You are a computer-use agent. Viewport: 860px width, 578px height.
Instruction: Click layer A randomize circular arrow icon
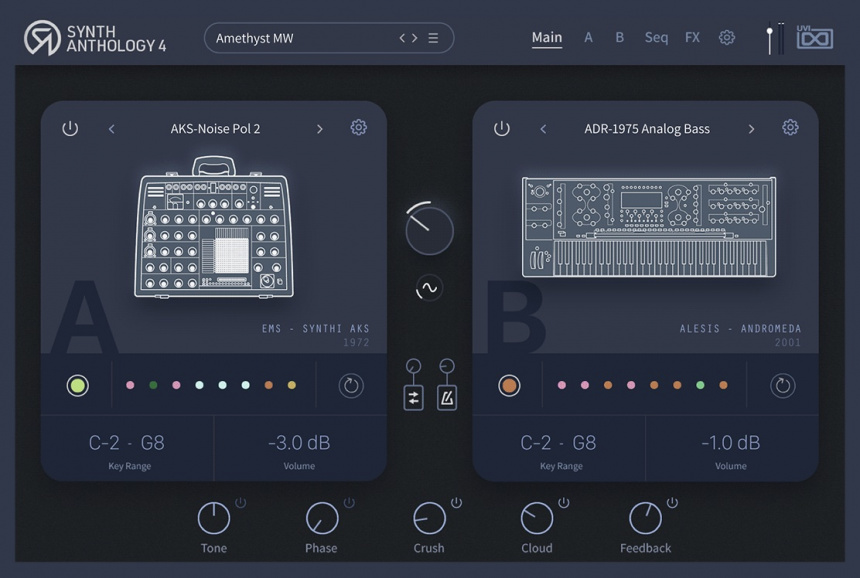[351, 386]
